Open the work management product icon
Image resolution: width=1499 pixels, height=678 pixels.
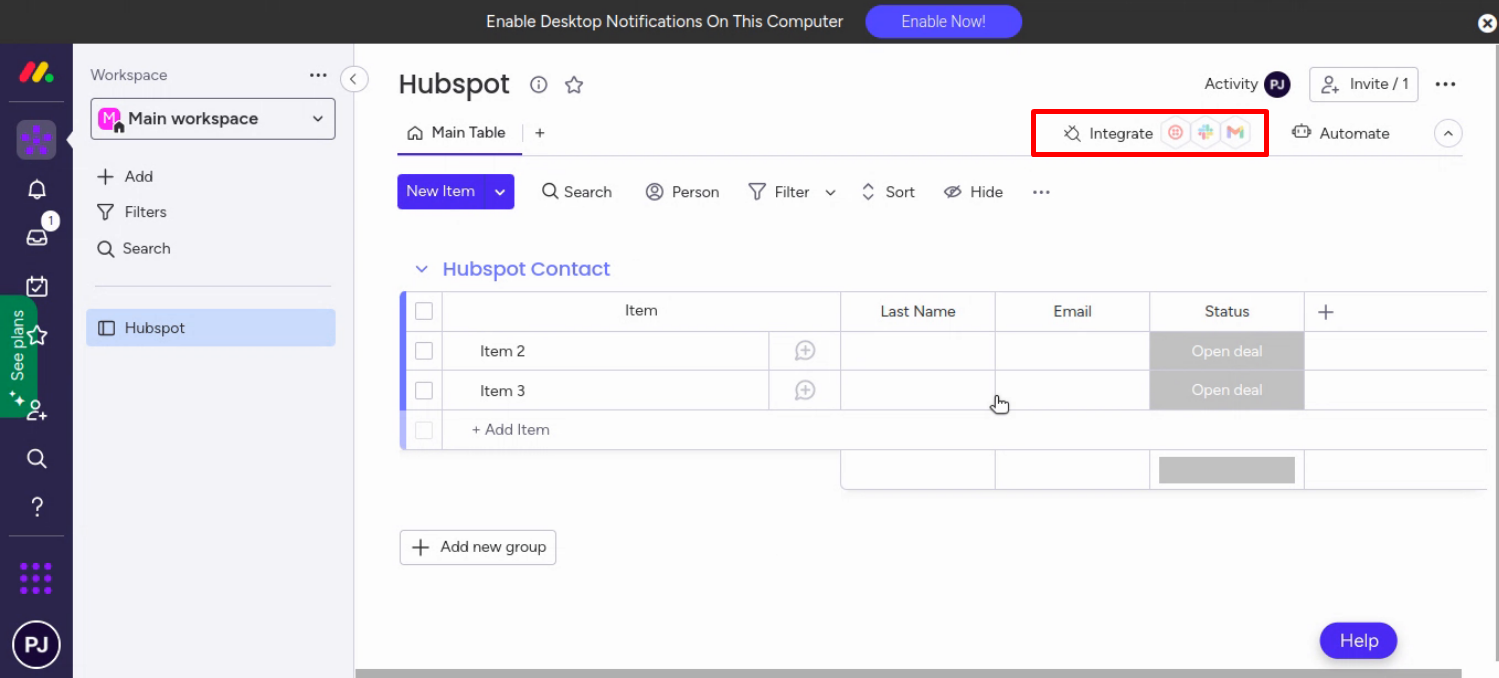(36, 140)
